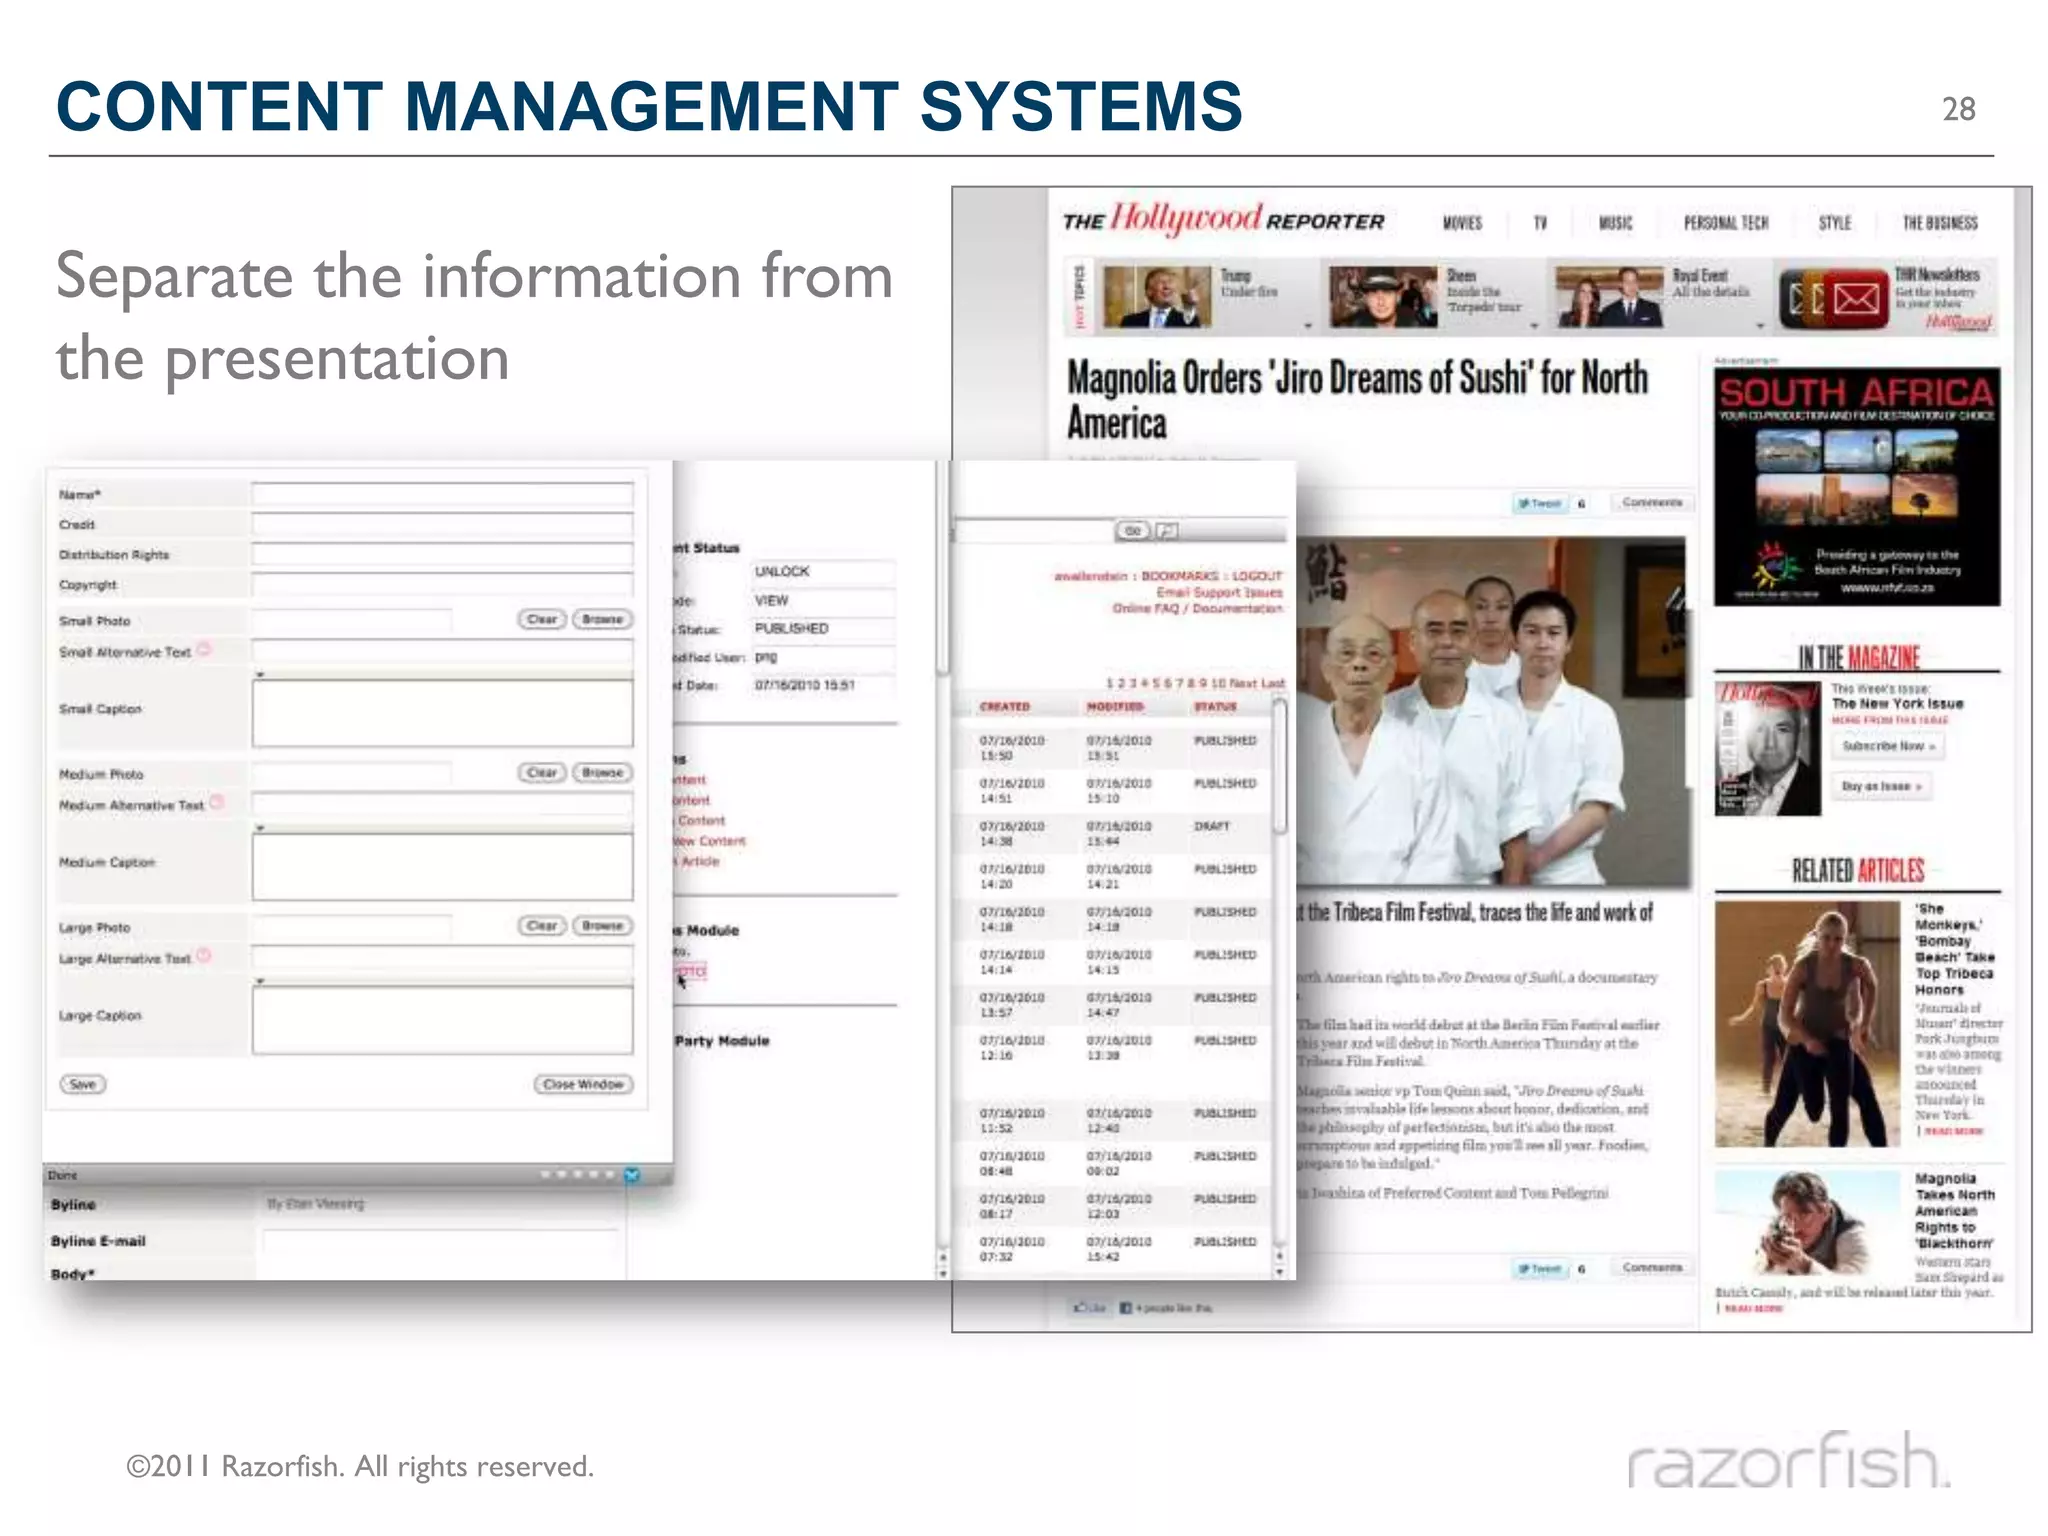Clear the Large Photo selection
This screenshot has height=1536, width=2048.
click(542, 925)
